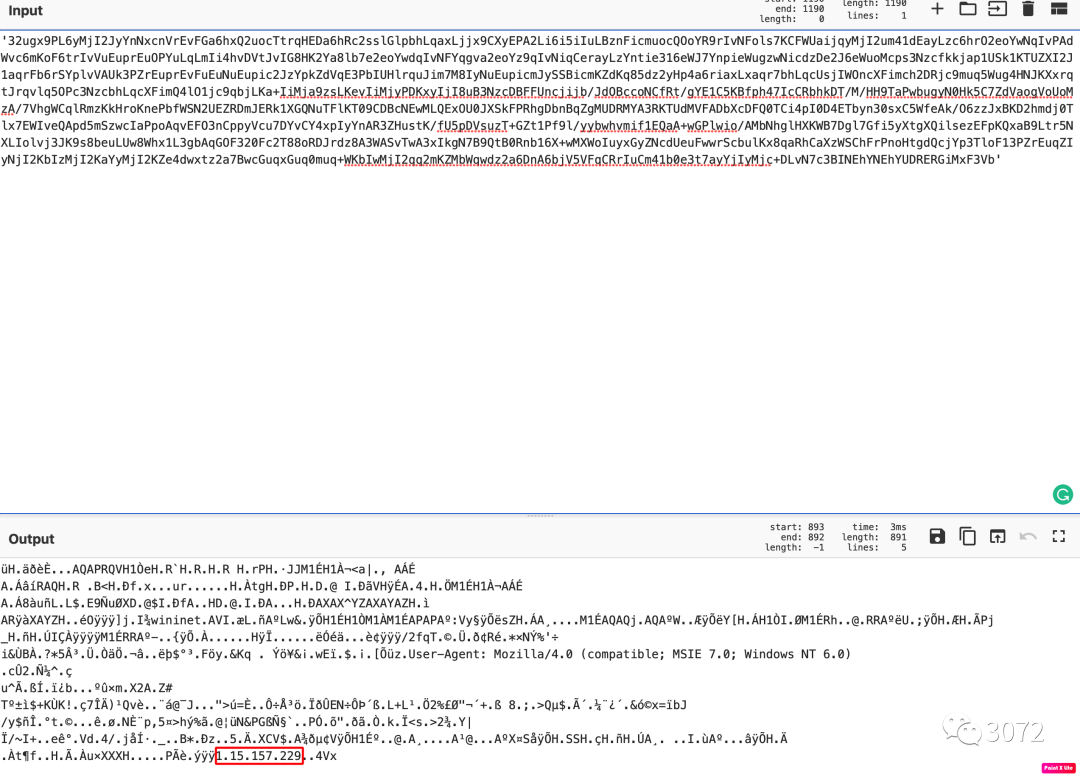Click the input stat 'end: 1190'

click(800, 9)
